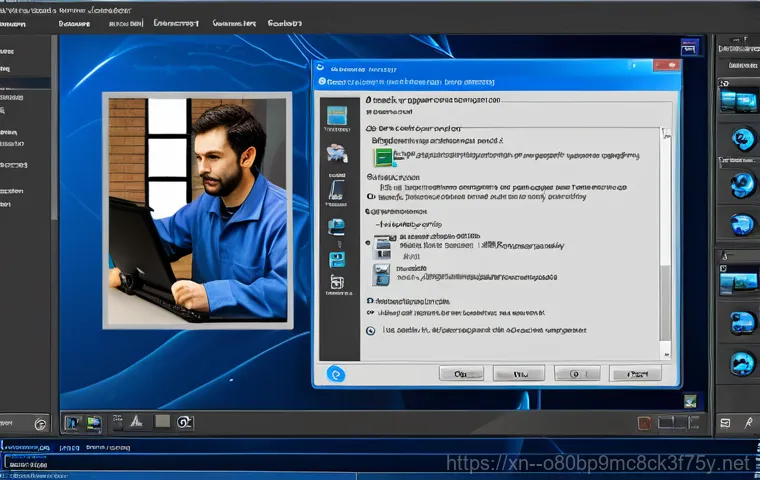The image size is (760, 480).
Task: Select the photo of the bearded man
Action: [197, 210]
